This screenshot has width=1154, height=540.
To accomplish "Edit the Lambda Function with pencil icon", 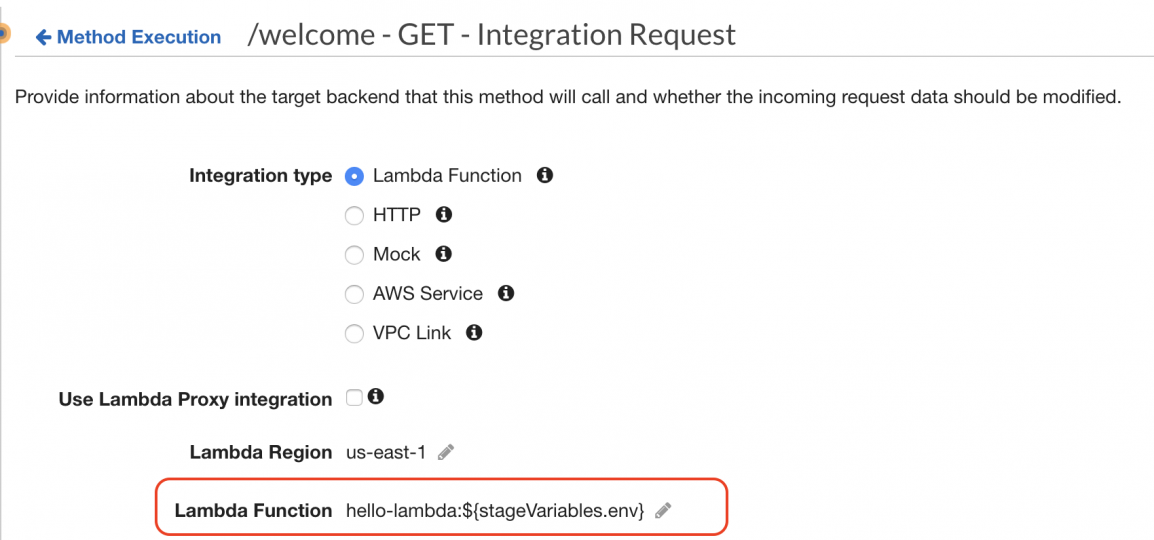I will coord(662,511).
